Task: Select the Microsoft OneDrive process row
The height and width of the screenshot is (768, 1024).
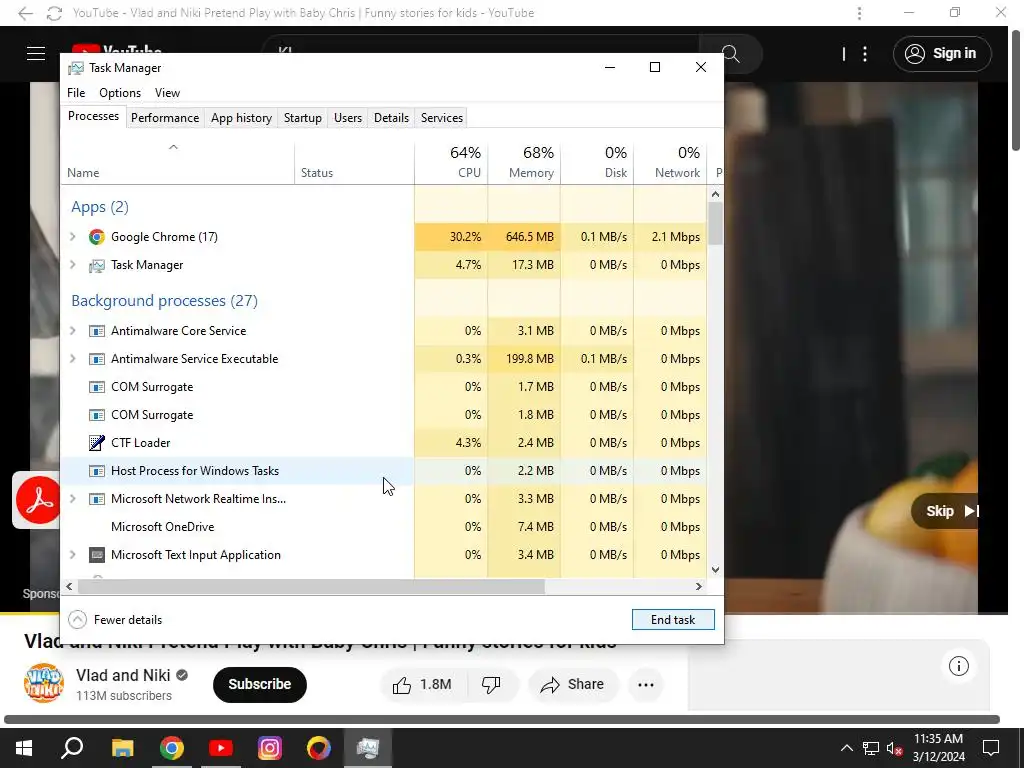Action: 383,527
